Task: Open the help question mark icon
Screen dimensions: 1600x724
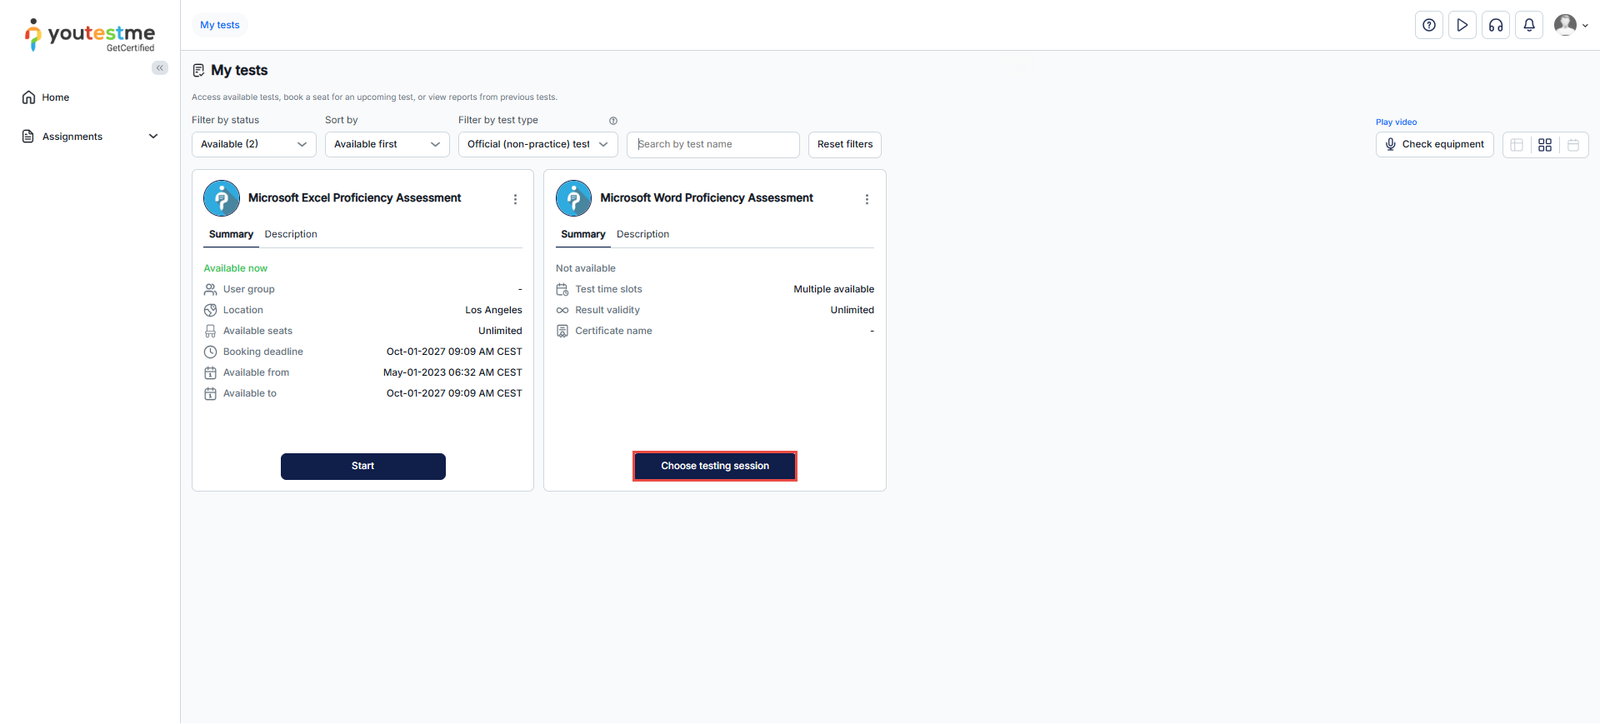Action: coord(1429,25)
